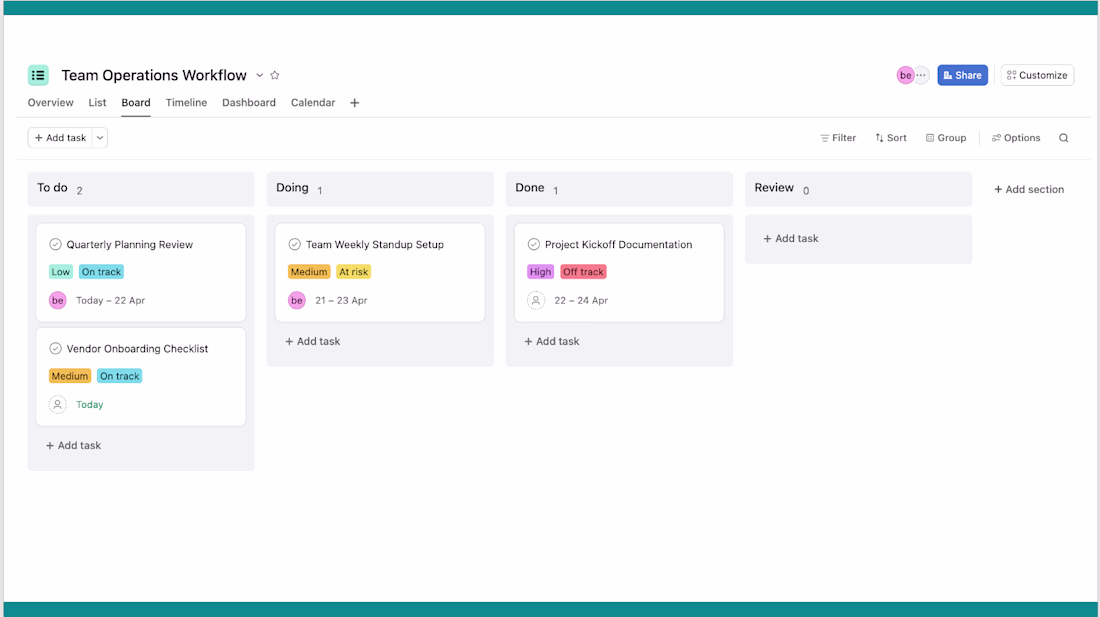Star the Team Operations Workflow project
The image size is (1100, 617).
[x=275, y=75]
